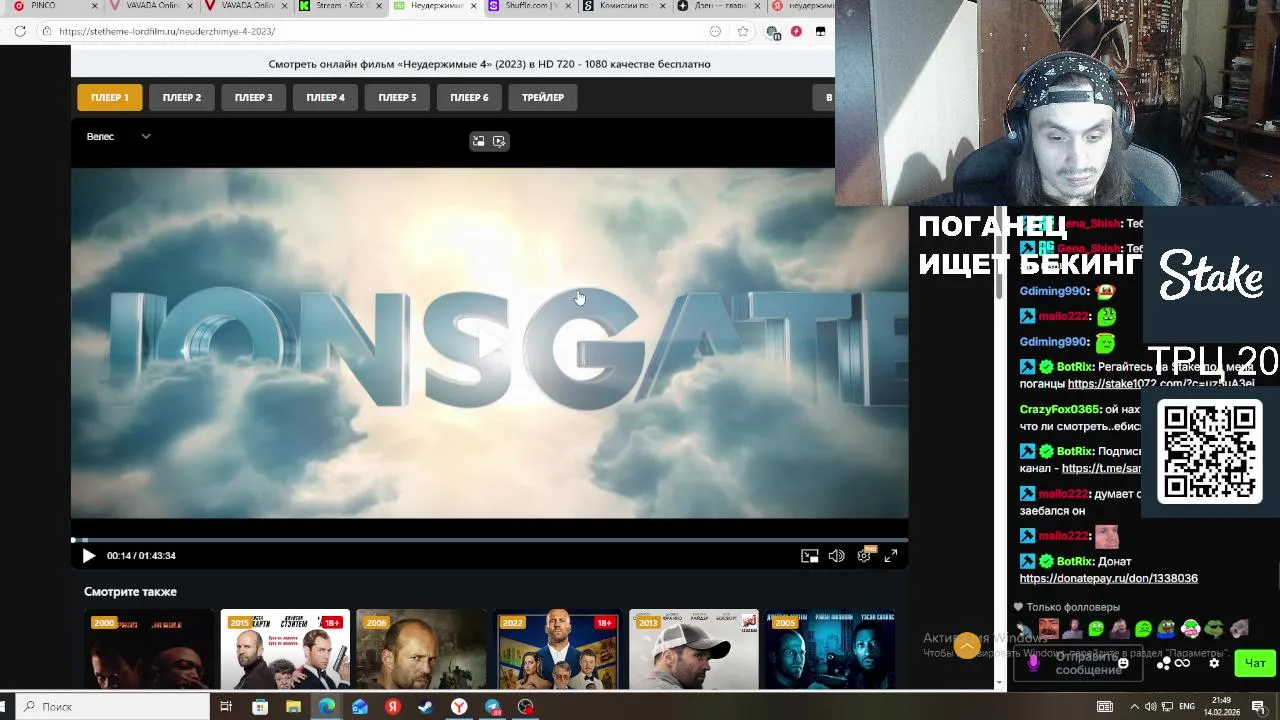Click the CrazyFox0365 username in chat
The height and width of the screenshot is (720, 1280).
(x=1059, y=409)
